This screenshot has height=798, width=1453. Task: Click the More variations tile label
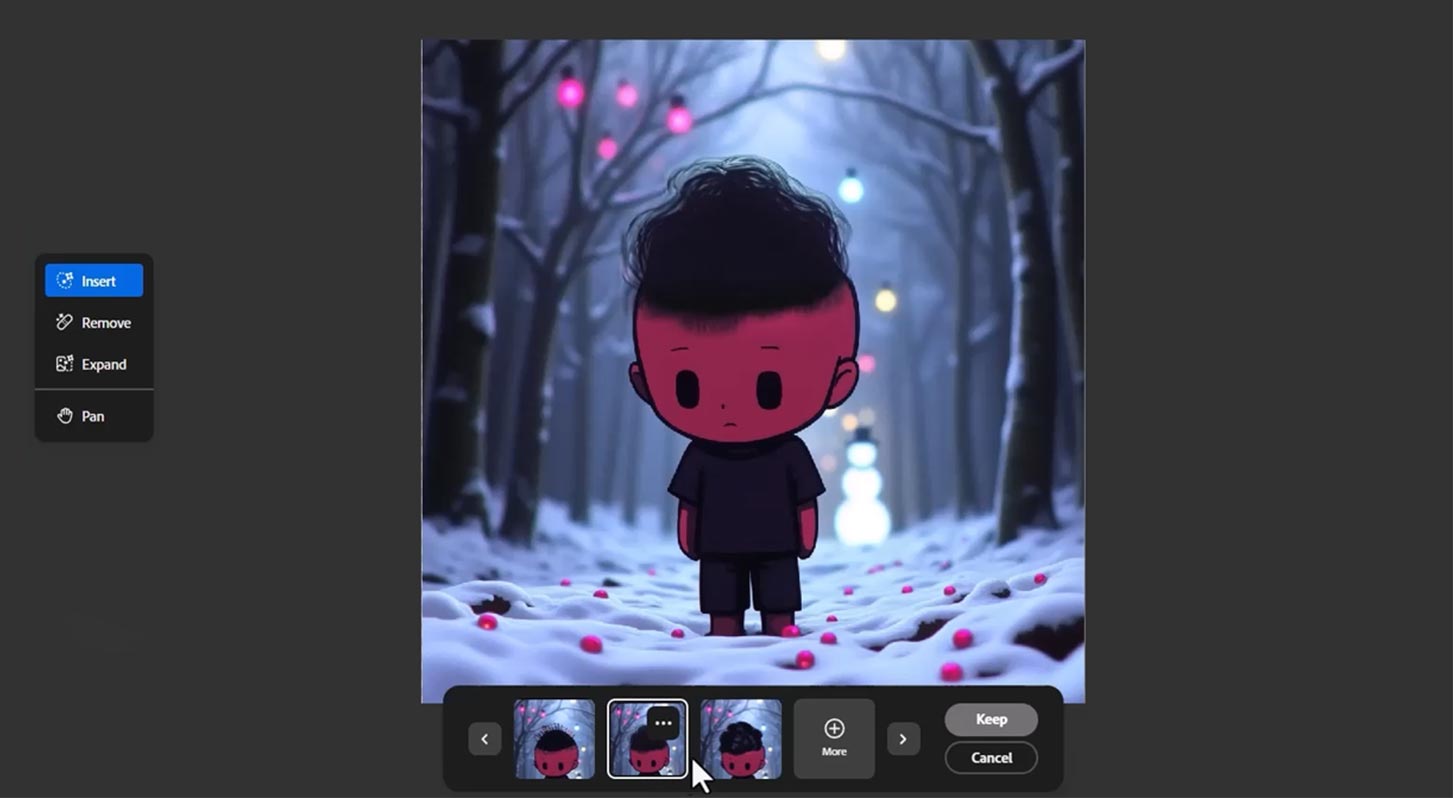point(834,752)
